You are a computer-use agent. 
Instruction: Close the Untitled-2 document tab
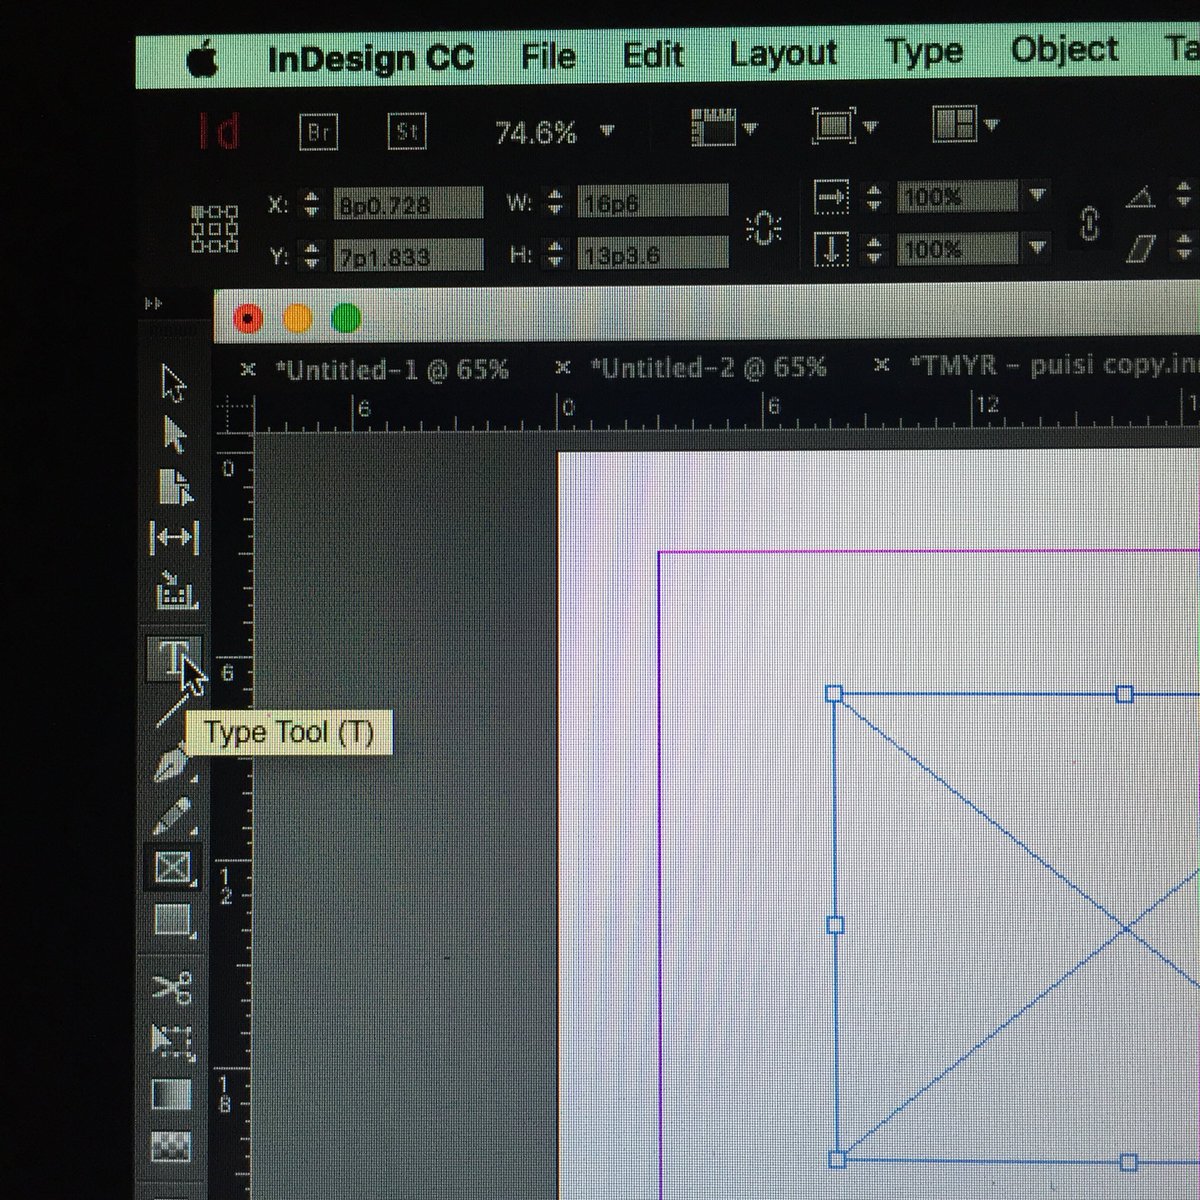click(x=563, y=368)
